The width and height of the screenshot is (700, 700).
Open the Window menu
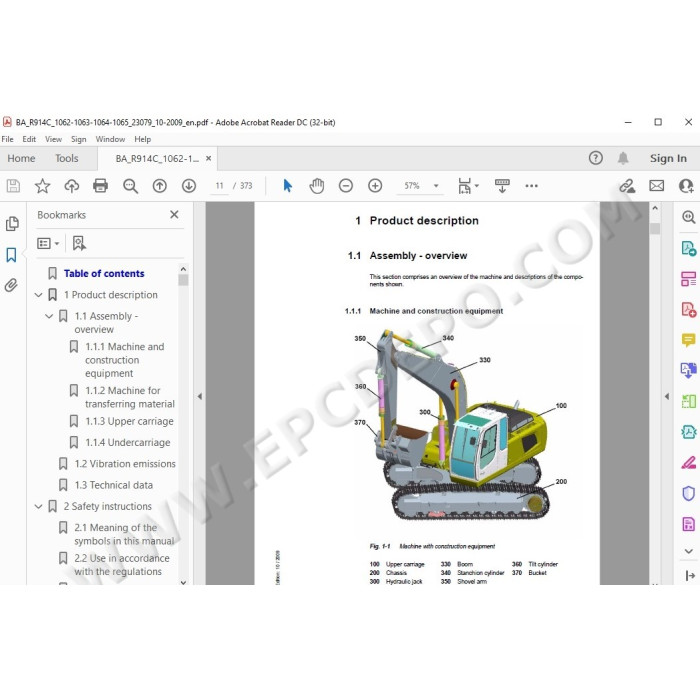110,139
